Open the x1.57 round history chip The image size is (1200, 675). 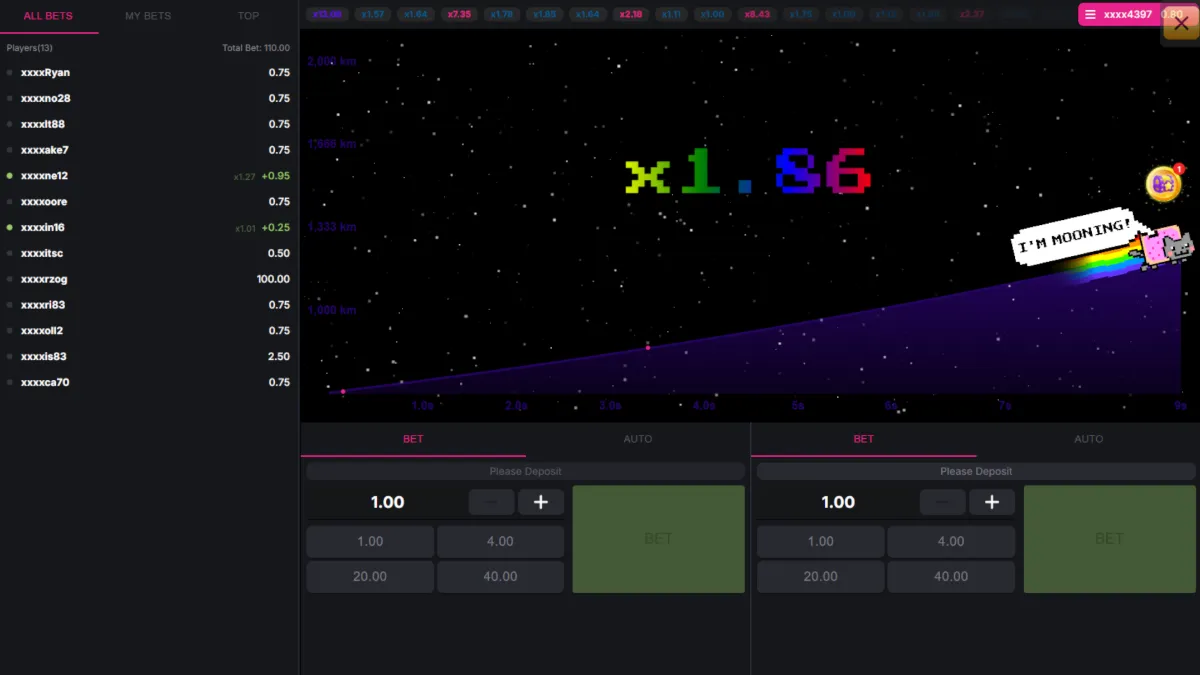[x=374, y=14]
